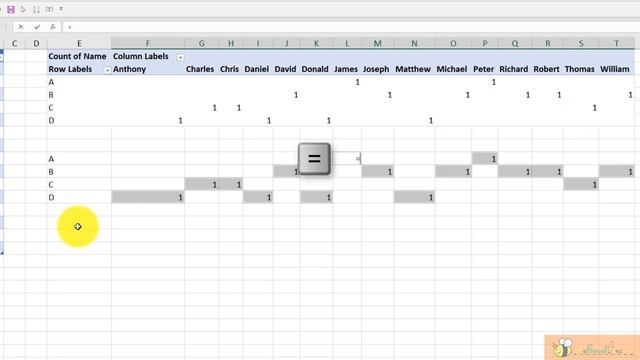Click the pointer arrow icon next to Save
Viewport: 640px width, 360px height.
(x=23, y=9)
